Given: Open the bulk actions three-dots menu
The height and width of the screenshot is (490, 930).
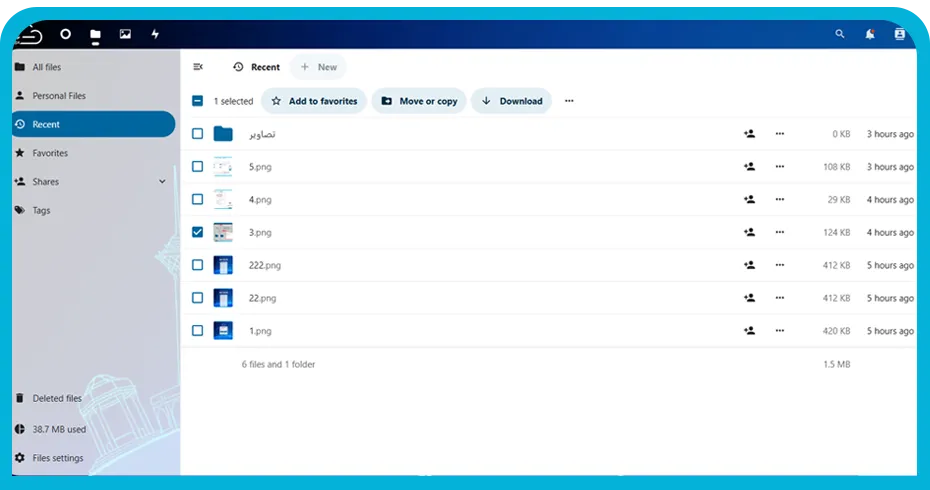Looking at the screenshot, I should (569, 101).
